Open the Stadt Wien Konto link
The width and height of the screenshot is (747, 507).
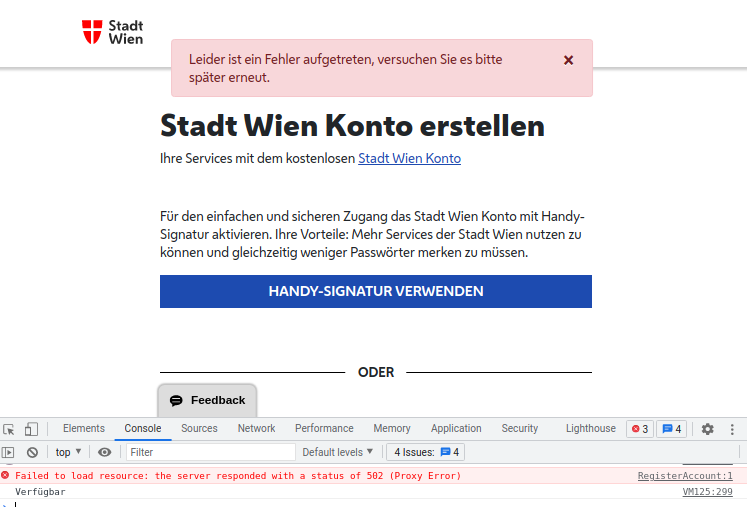click(409, 158)
